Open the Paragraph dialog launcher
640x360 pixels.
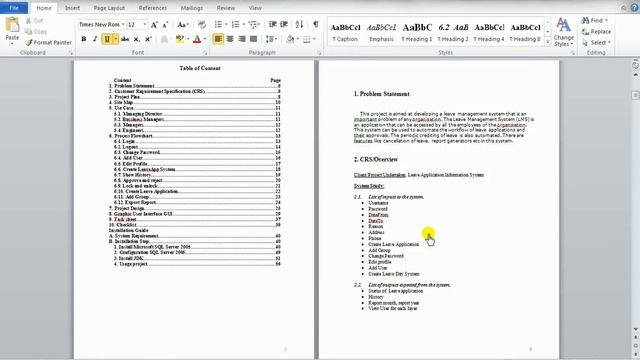point(319,53)
